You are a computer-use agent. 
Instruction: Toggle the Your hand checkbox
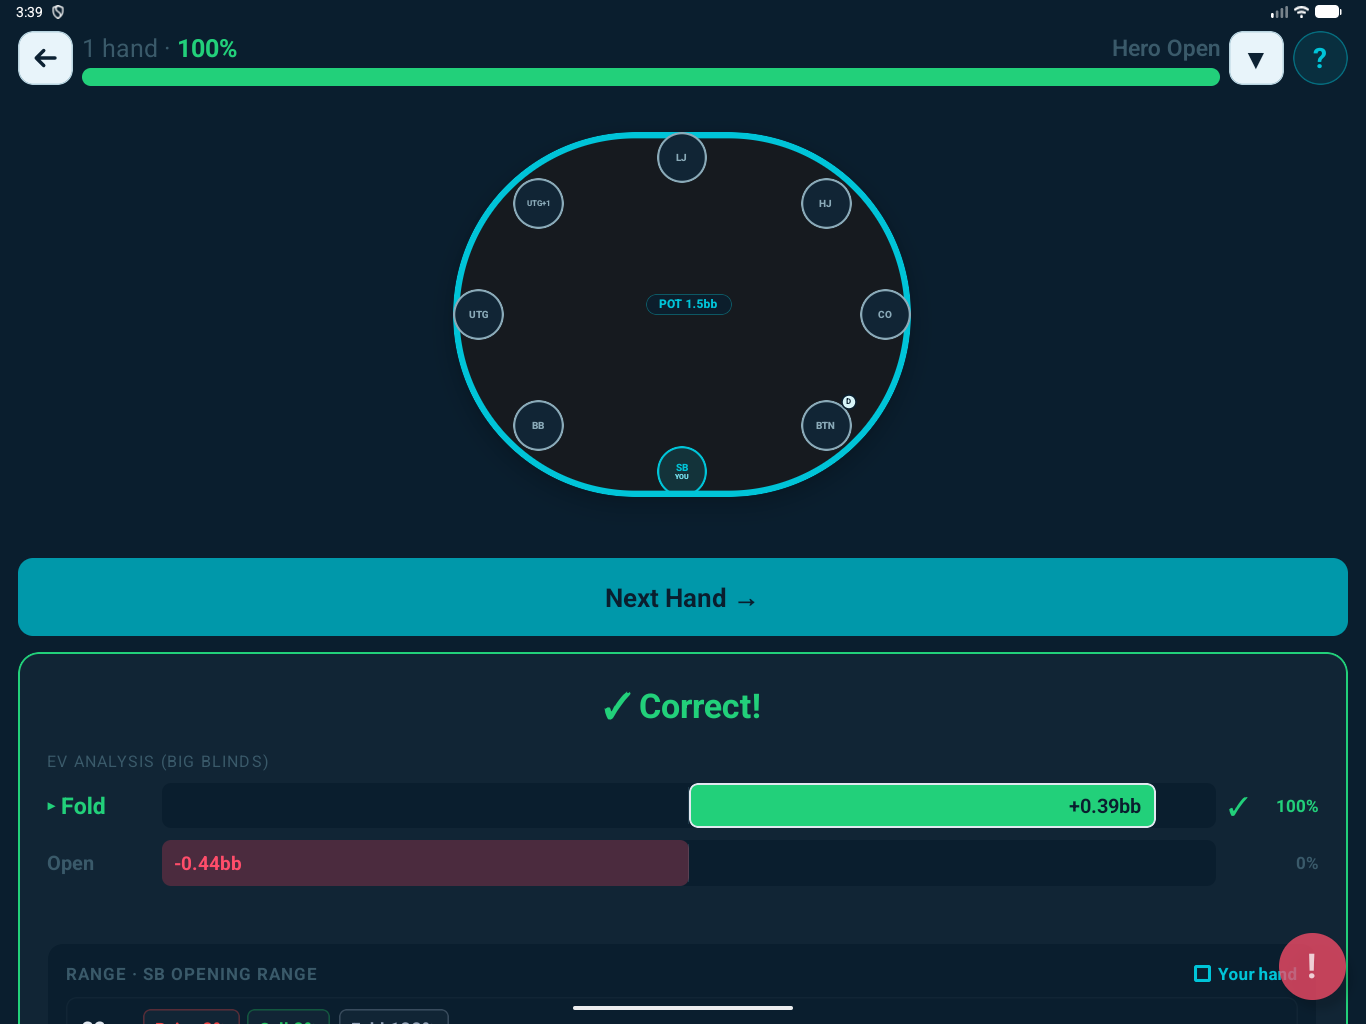click(1203, 974)
